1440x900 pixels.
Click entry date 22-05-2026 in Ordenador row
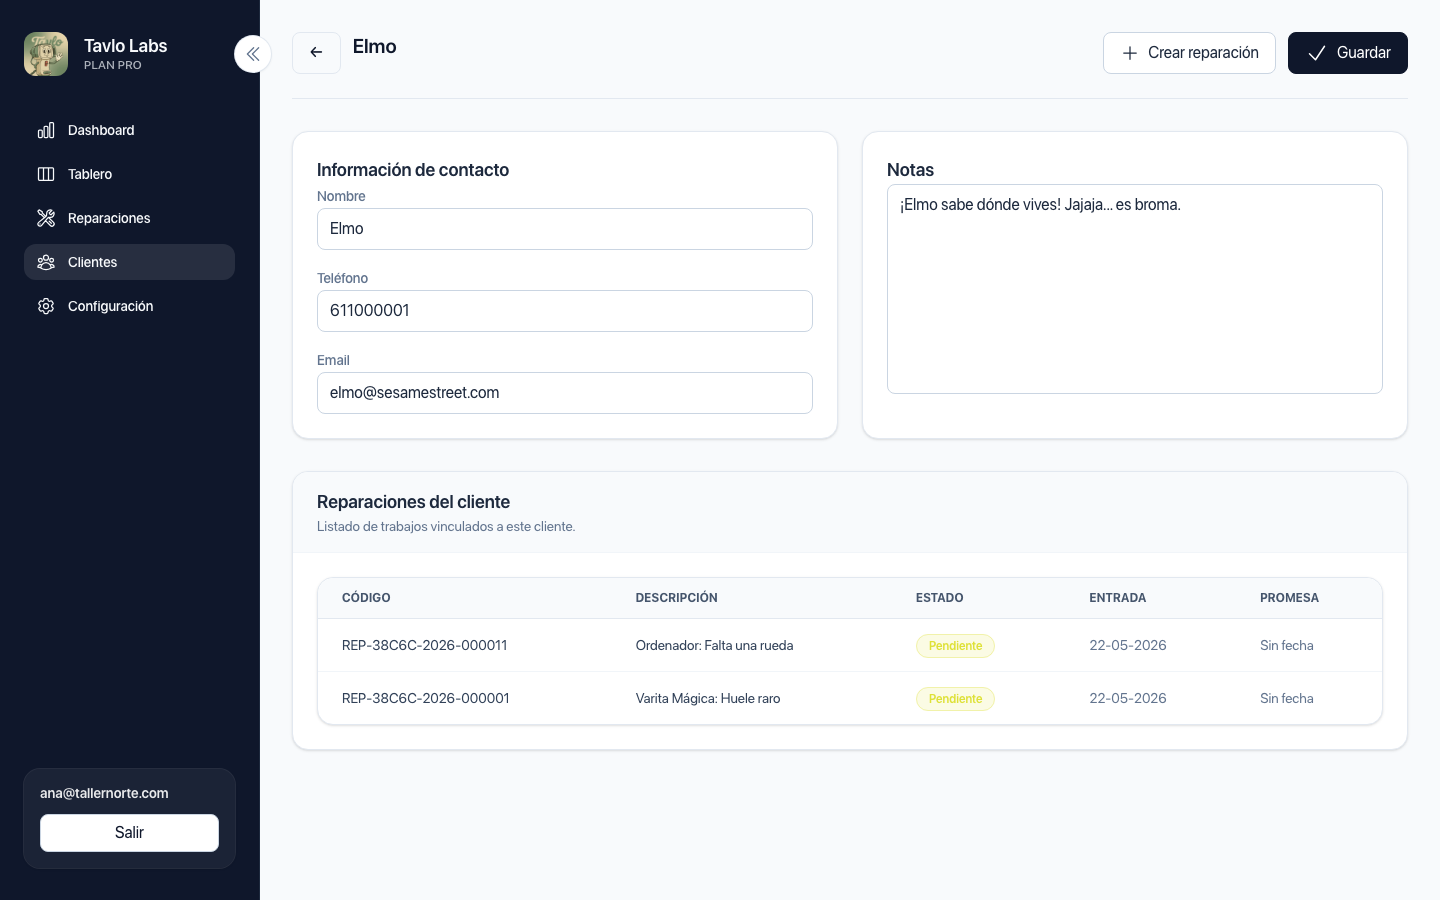click(x=1128, y=645)
